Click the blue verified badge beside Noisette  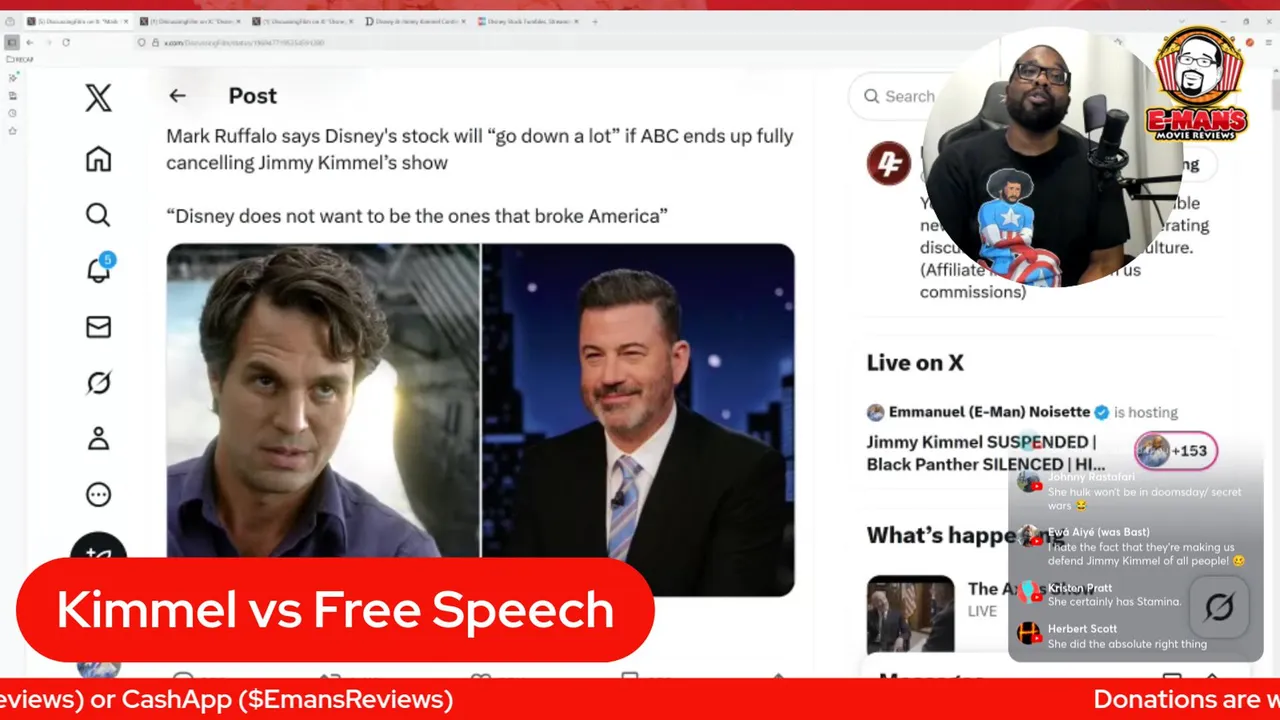pos(1102,412)
